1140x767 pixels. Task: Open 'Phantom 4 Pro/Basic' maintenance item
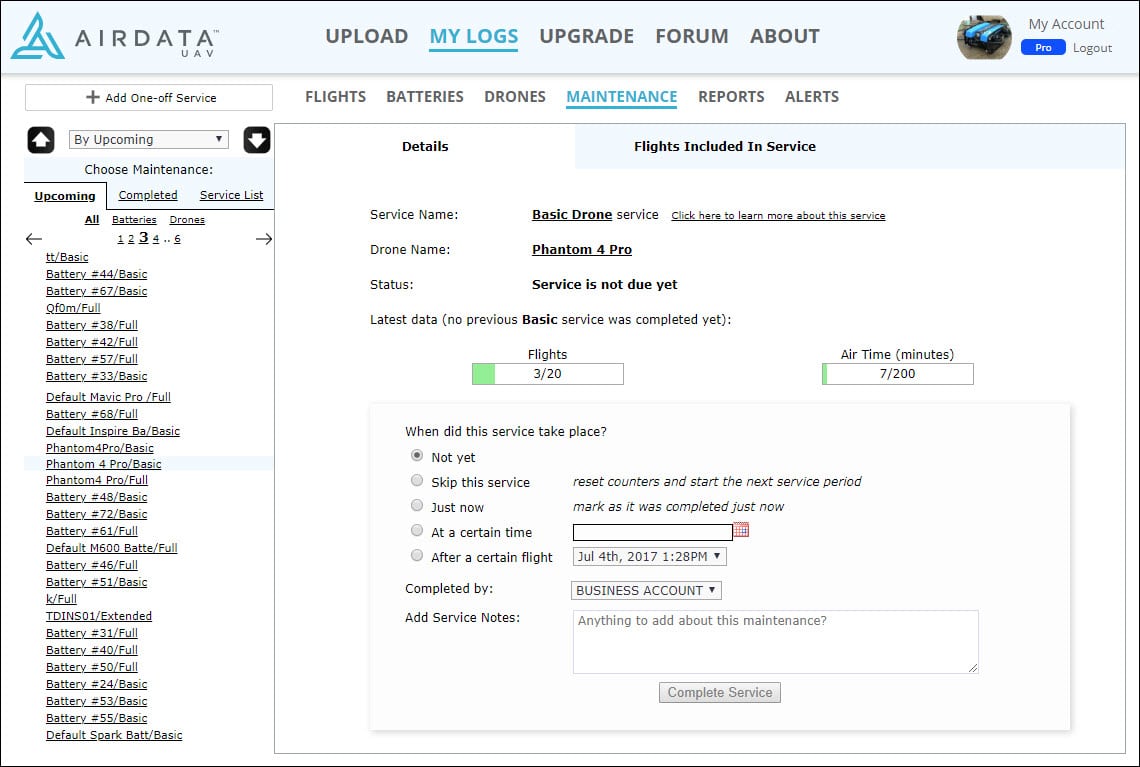tap(103, 464)
